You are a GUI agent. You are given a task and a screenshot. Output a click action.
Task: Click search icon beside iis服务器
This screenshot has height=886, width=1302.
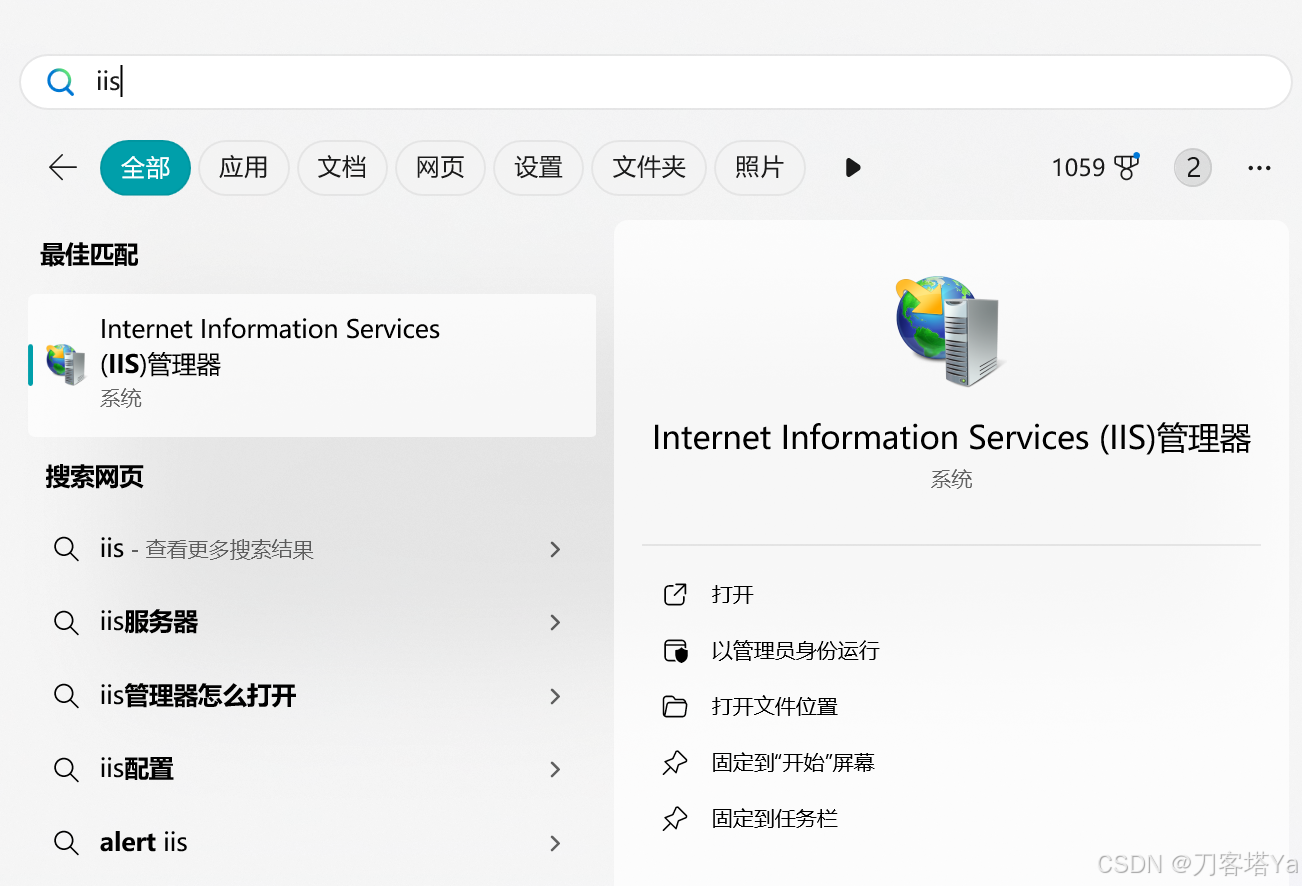click(x=66, y=623)
